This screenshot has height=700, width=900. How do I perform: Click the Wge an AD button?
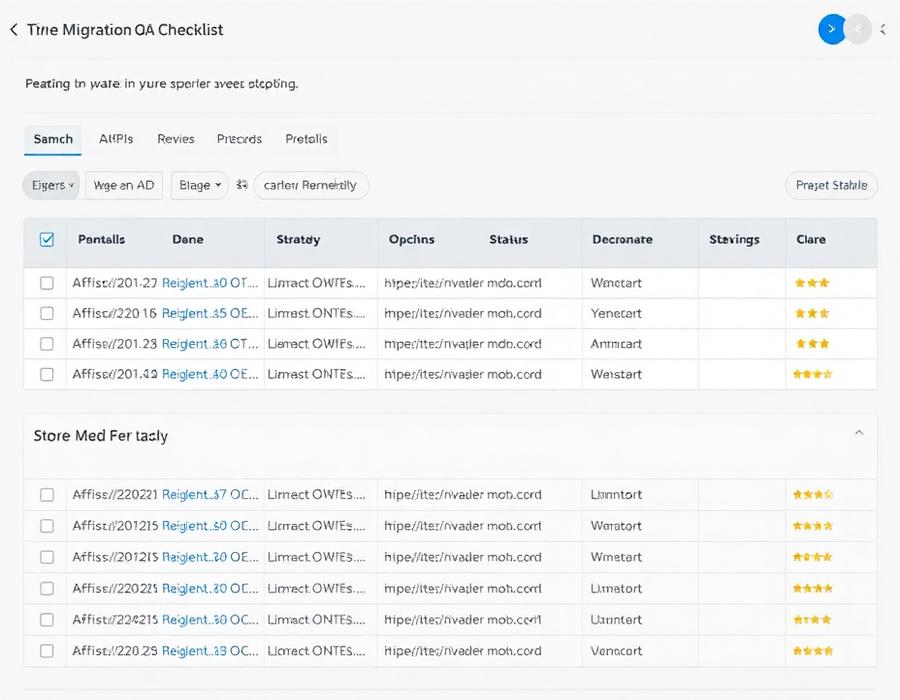[124, 185]
